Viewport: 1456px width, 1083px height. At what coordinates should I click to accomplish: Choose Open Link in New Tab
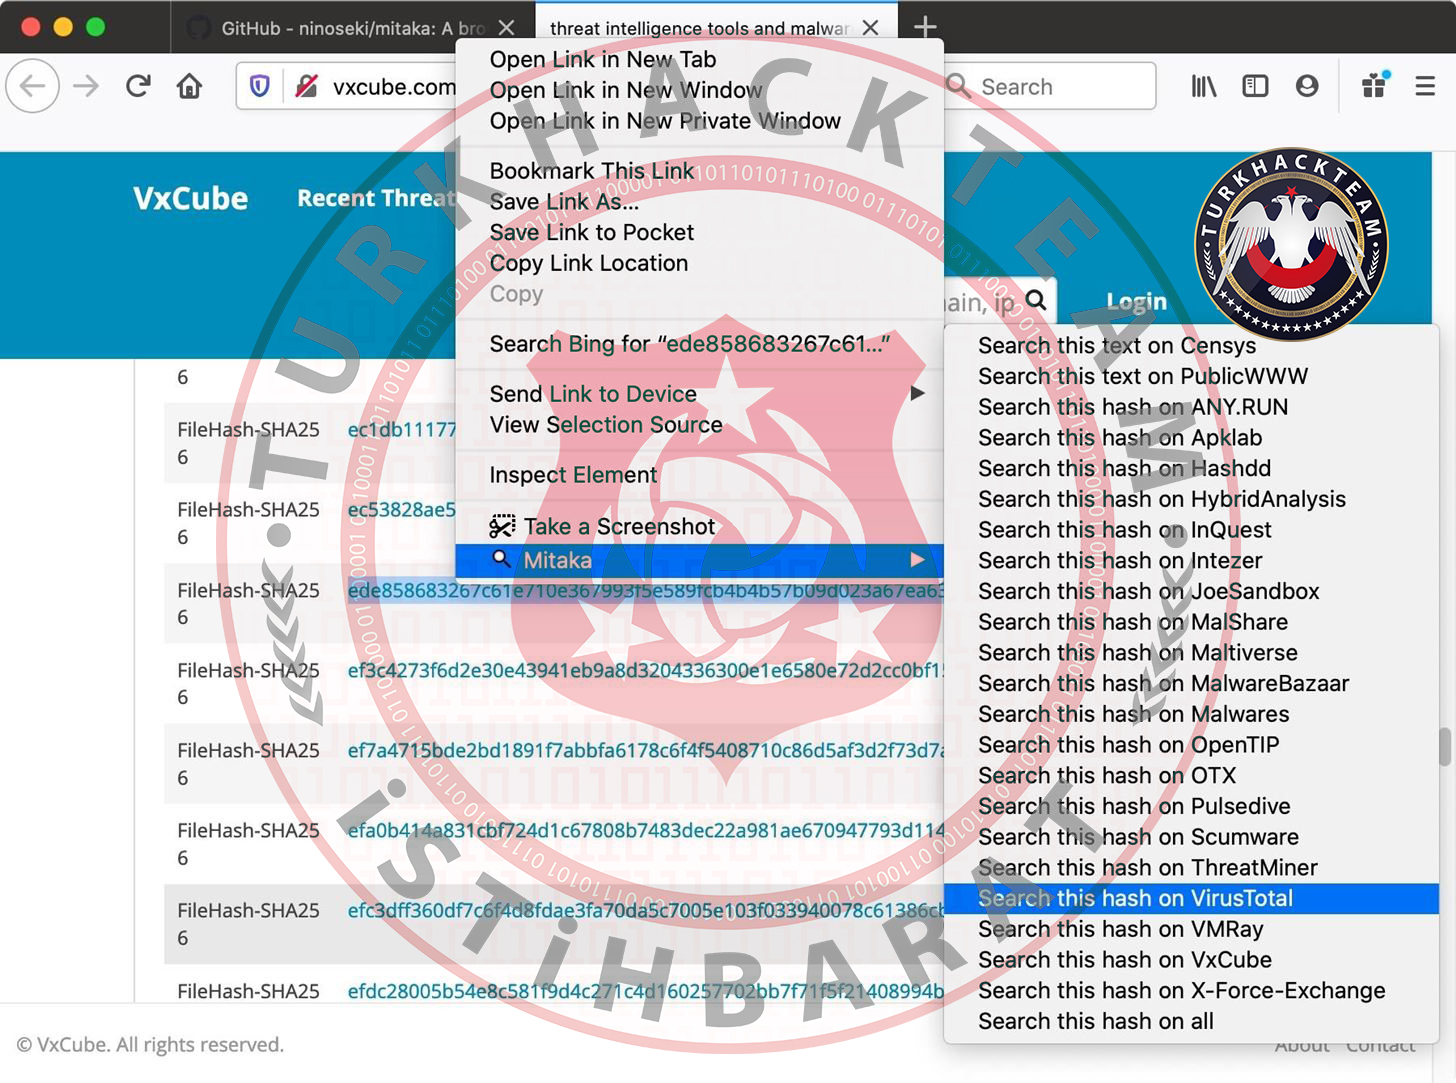pos(699,60)
